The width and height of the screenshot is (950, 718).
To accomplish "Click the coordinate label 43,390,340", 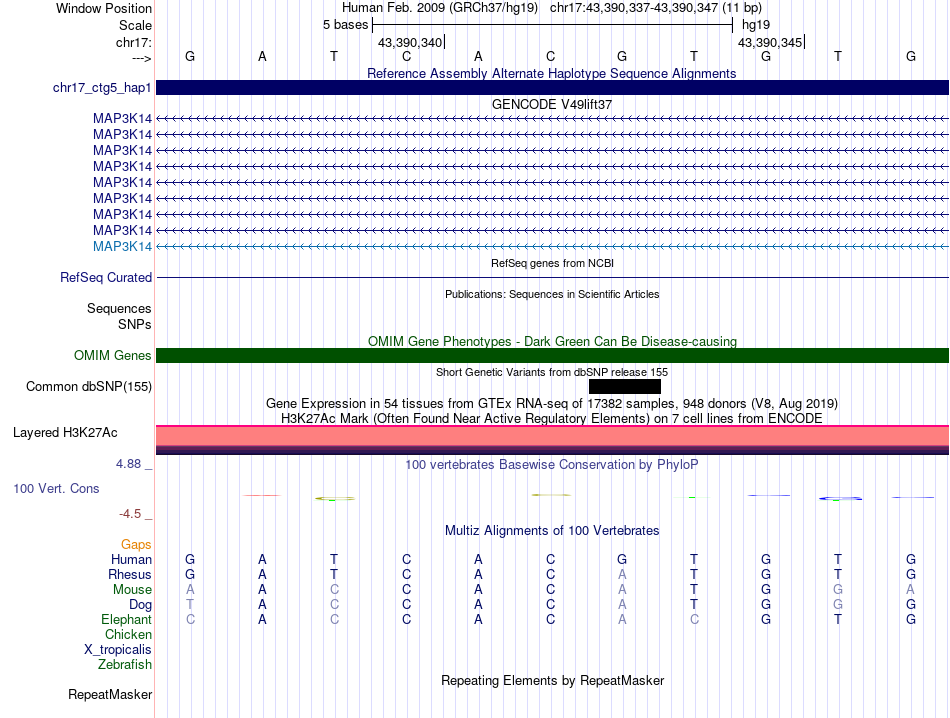I will 410,42.
